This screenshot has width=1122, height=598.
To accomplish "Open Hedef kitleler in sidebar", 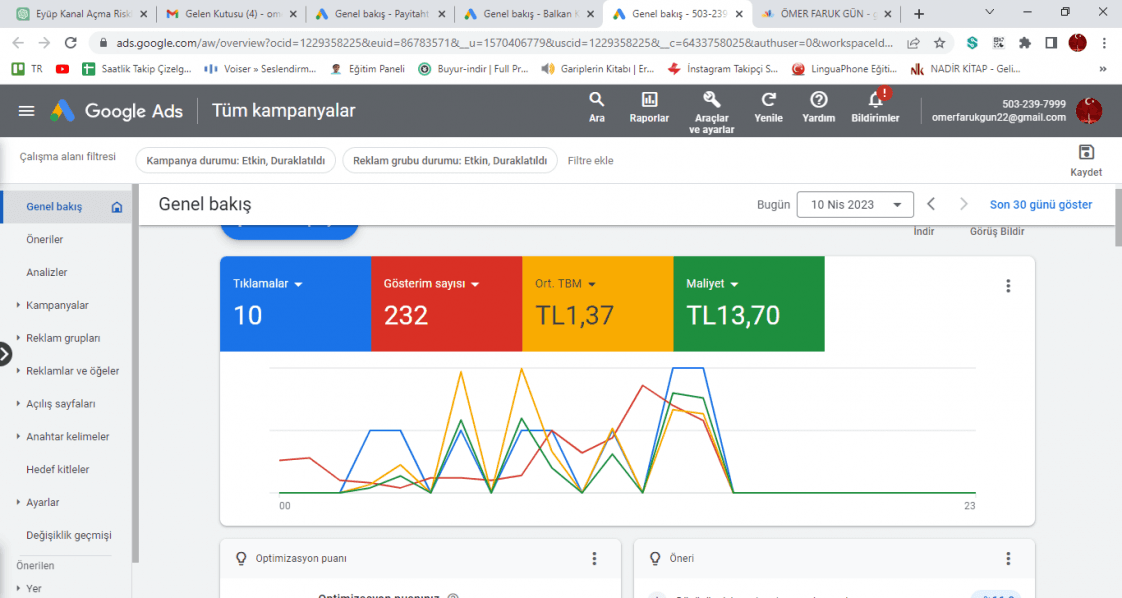I will 57,470.
